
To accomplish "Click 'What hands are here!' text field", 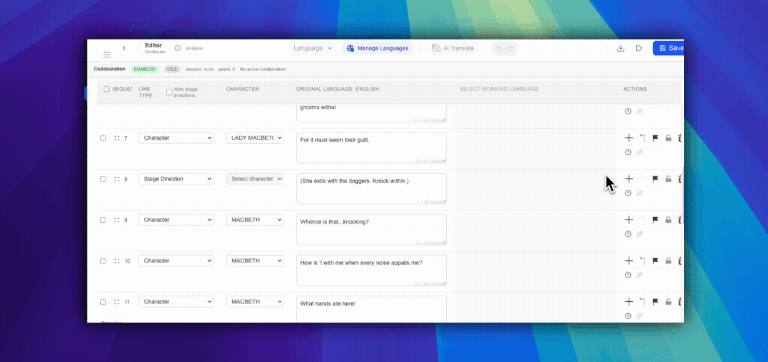I will (x=371, y=309).
